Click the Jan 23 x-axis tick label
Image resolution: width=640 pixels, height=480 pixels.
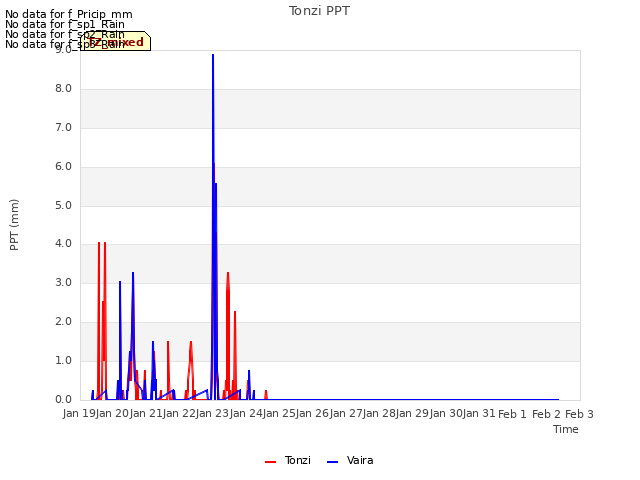[x=212, y=414]
